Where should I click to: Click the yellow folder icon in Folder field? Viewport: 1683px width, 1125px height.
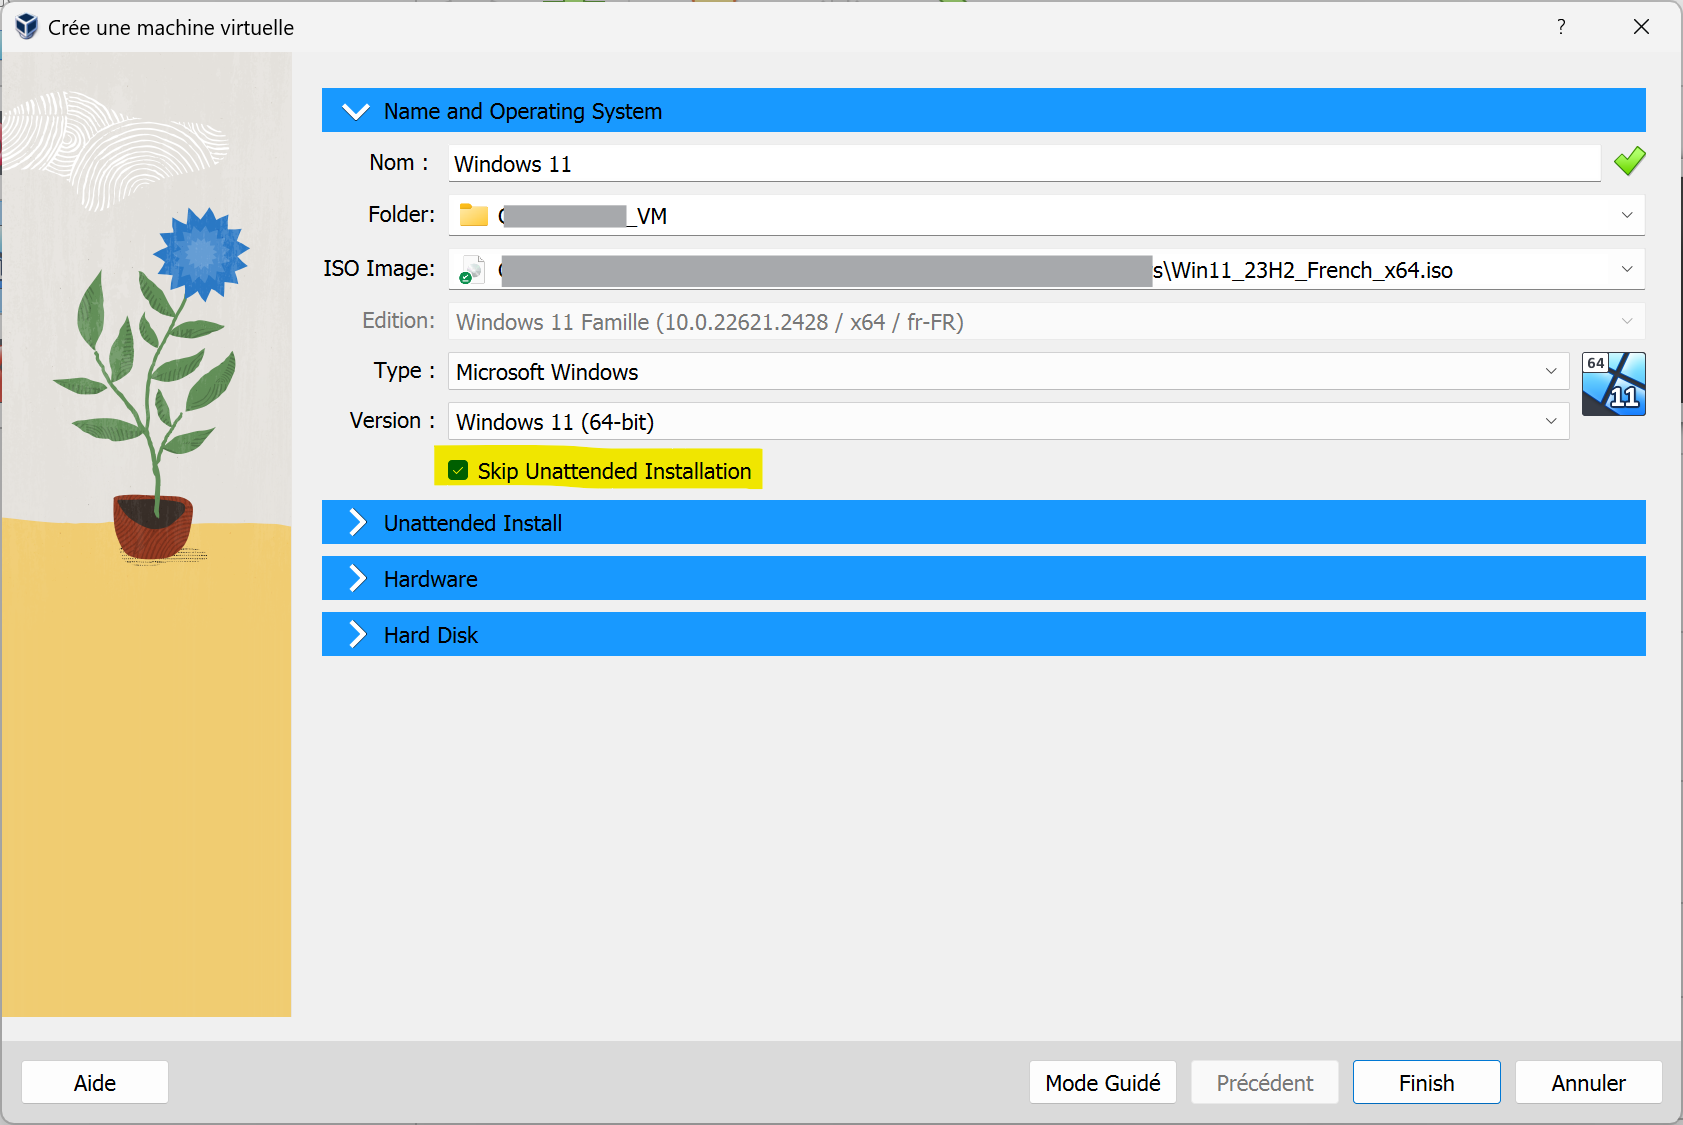[x=473, y=215]
